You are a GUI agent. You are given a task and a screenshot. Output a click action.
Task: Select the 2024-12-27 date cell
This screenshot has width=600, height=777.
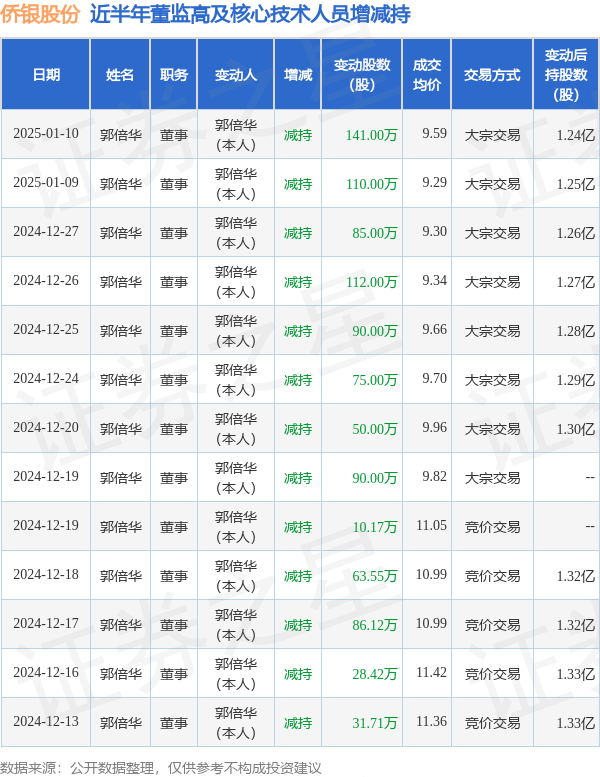(46, 233)
